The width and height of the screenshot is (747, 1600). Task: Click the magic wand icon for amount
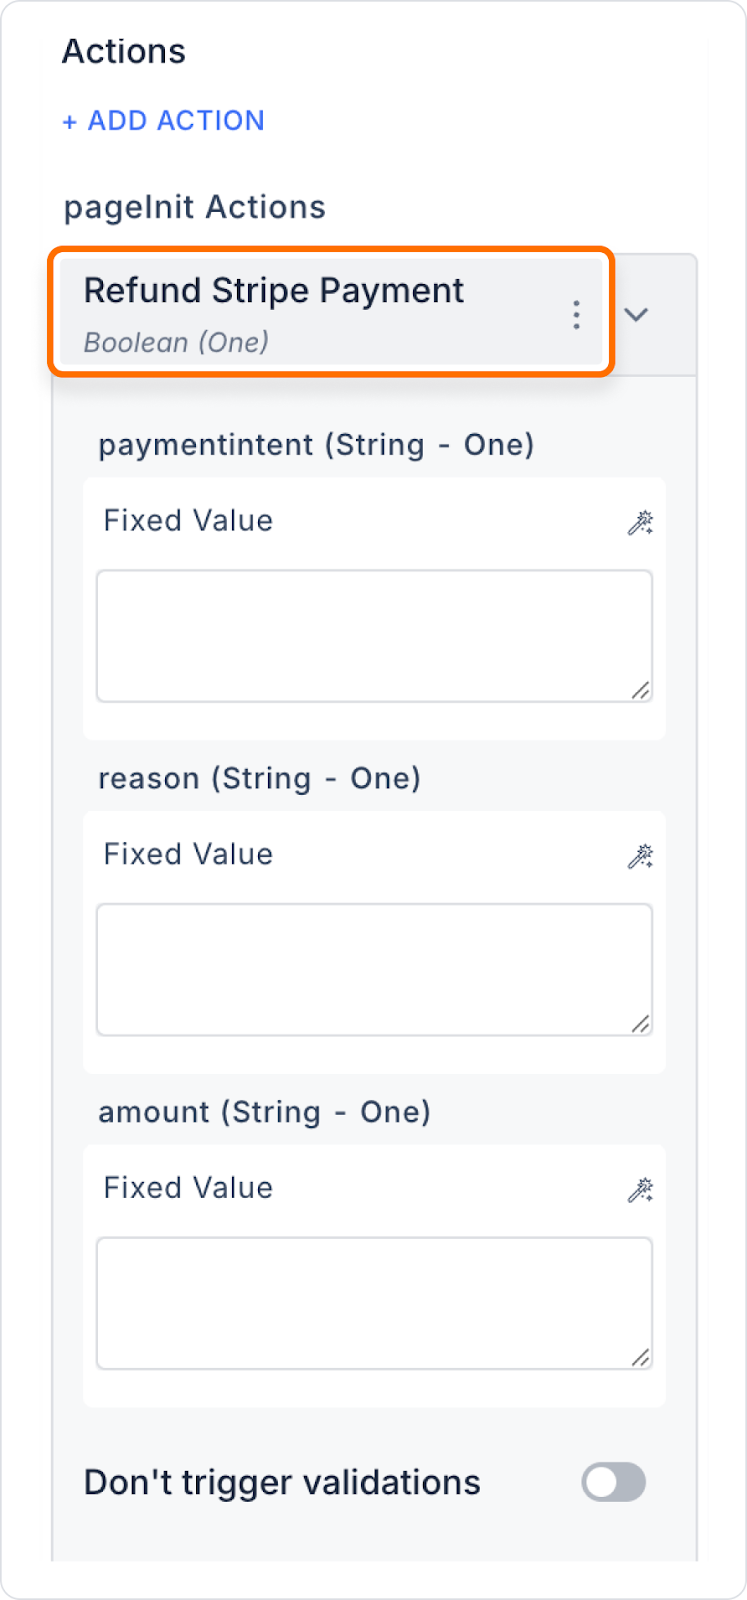click(x=640, y=1190)
